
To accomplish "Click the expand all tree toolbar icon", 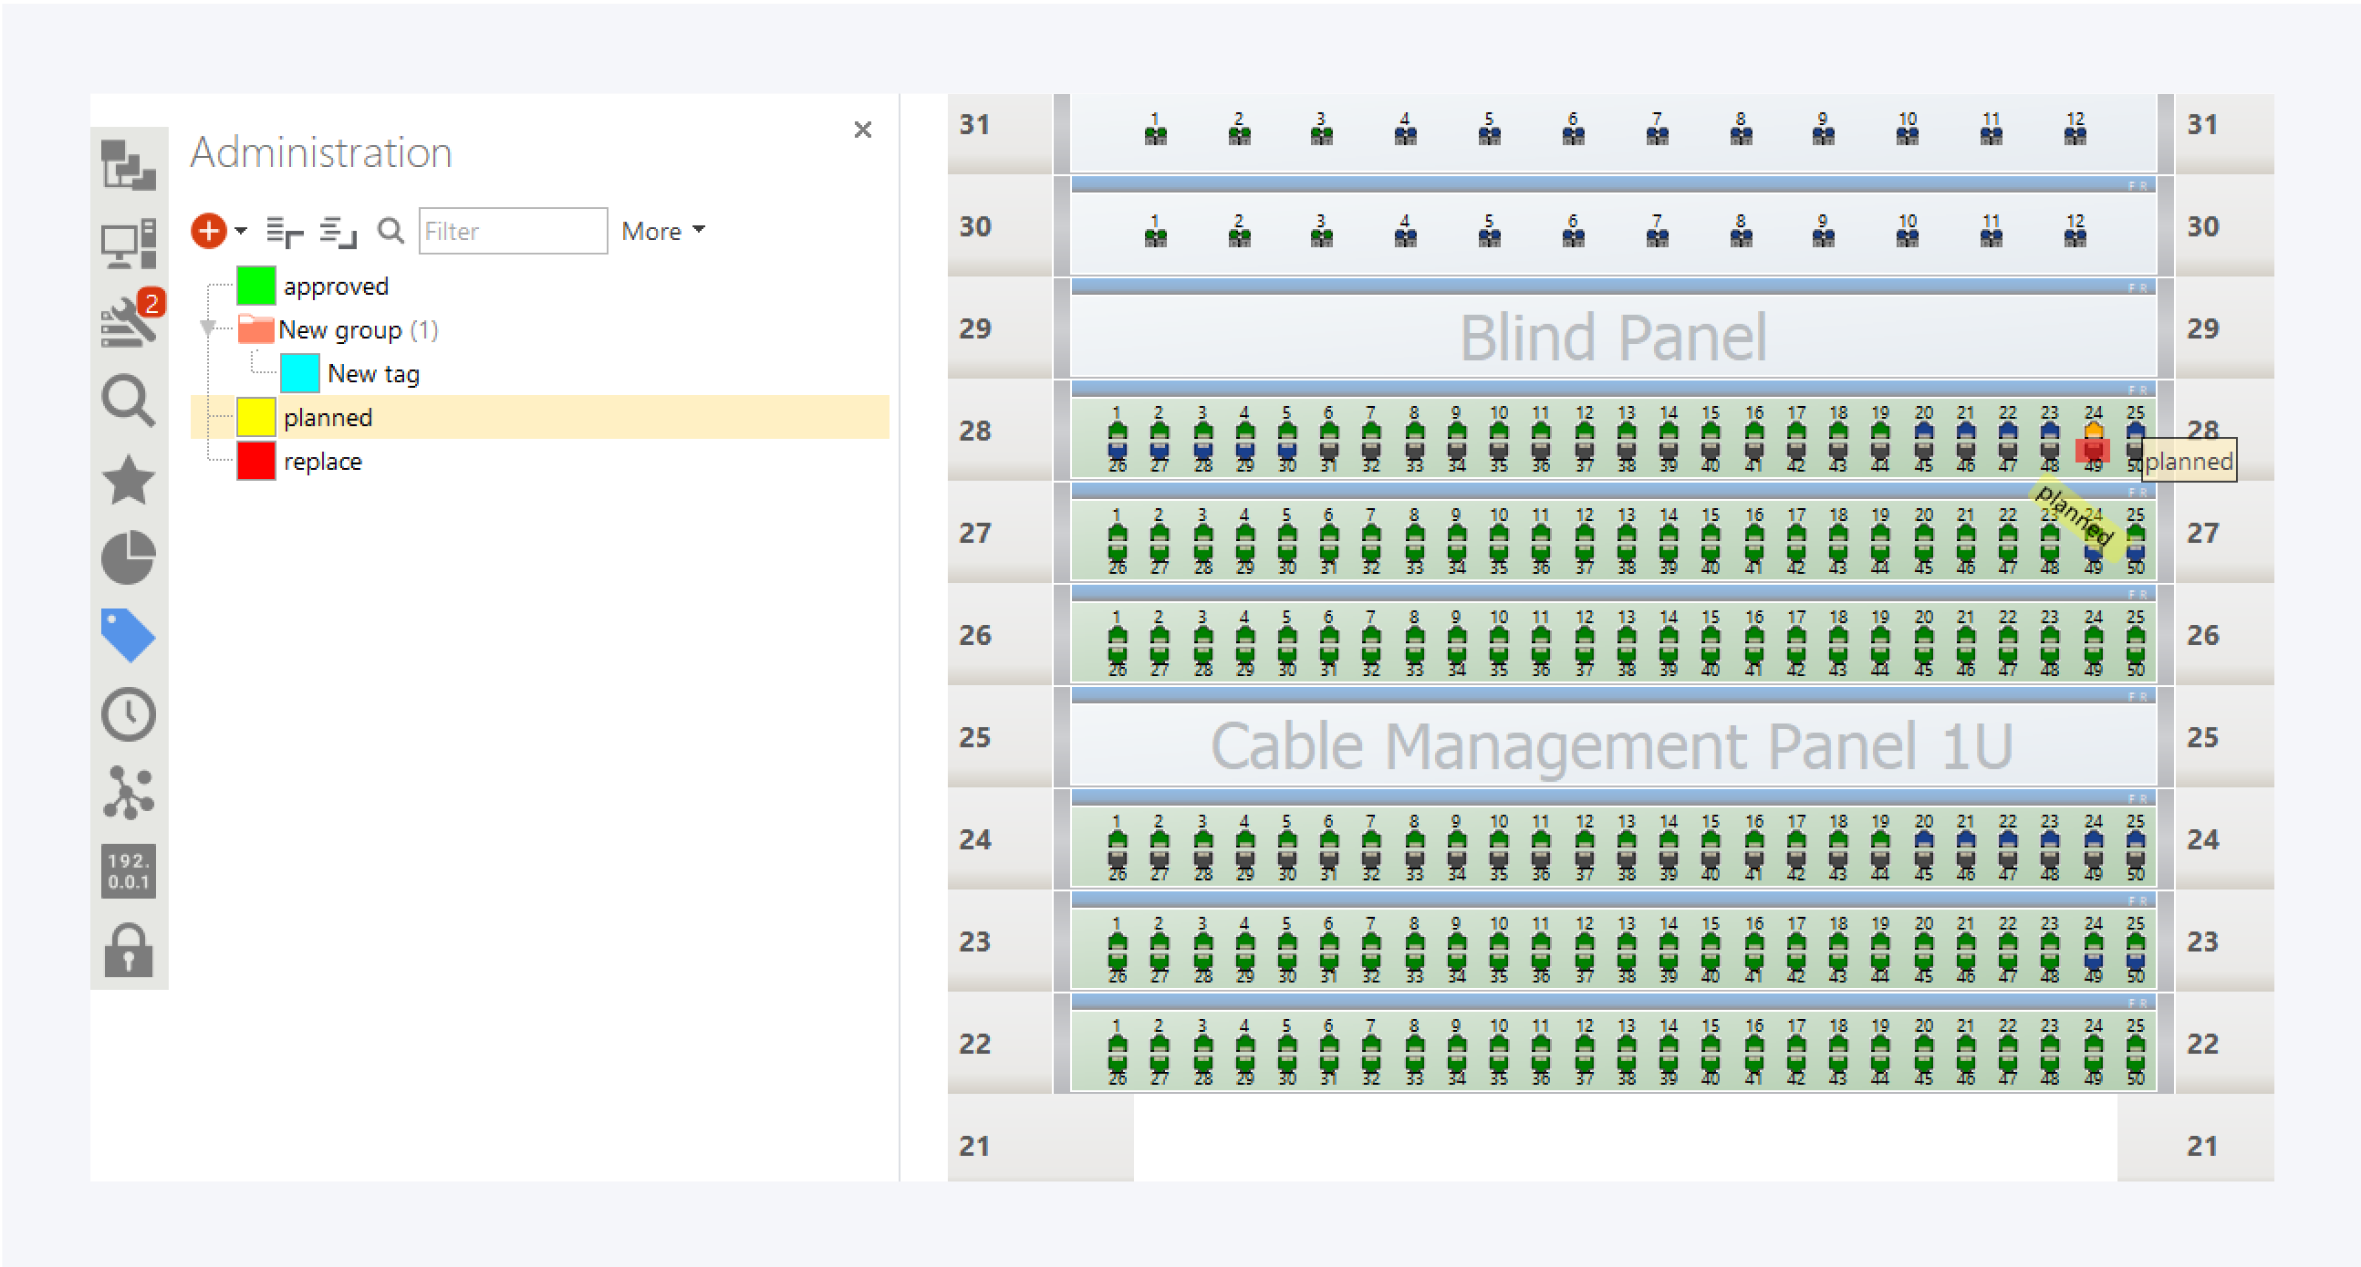I will pyautogui.click(x=285, y=232).
